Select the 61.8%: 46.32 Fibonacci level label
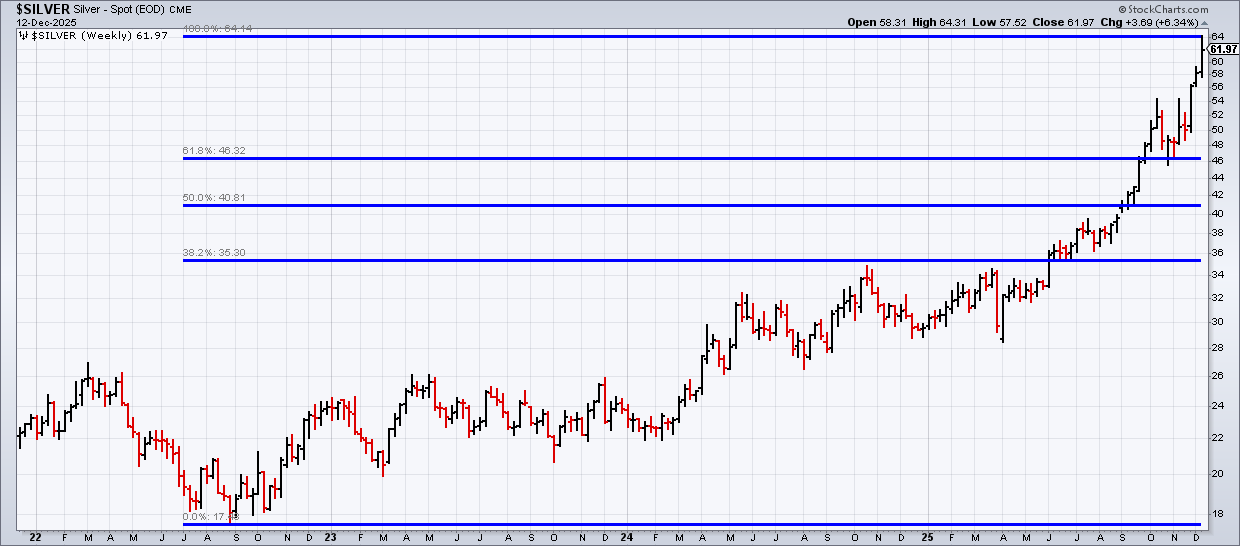The height and width of the screenshot is (546, 1240). [x=214, y=151]
